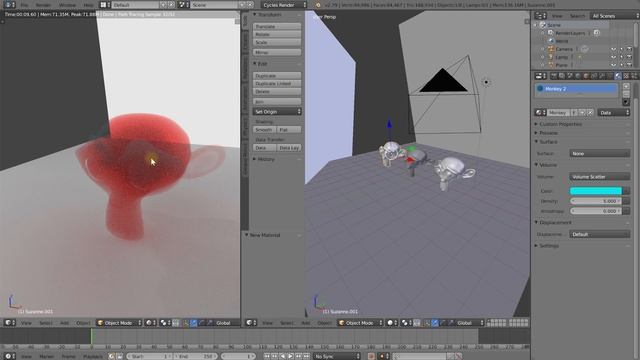
Task: Open the Marker menu in timeline
Action: (x=47, y=356)
